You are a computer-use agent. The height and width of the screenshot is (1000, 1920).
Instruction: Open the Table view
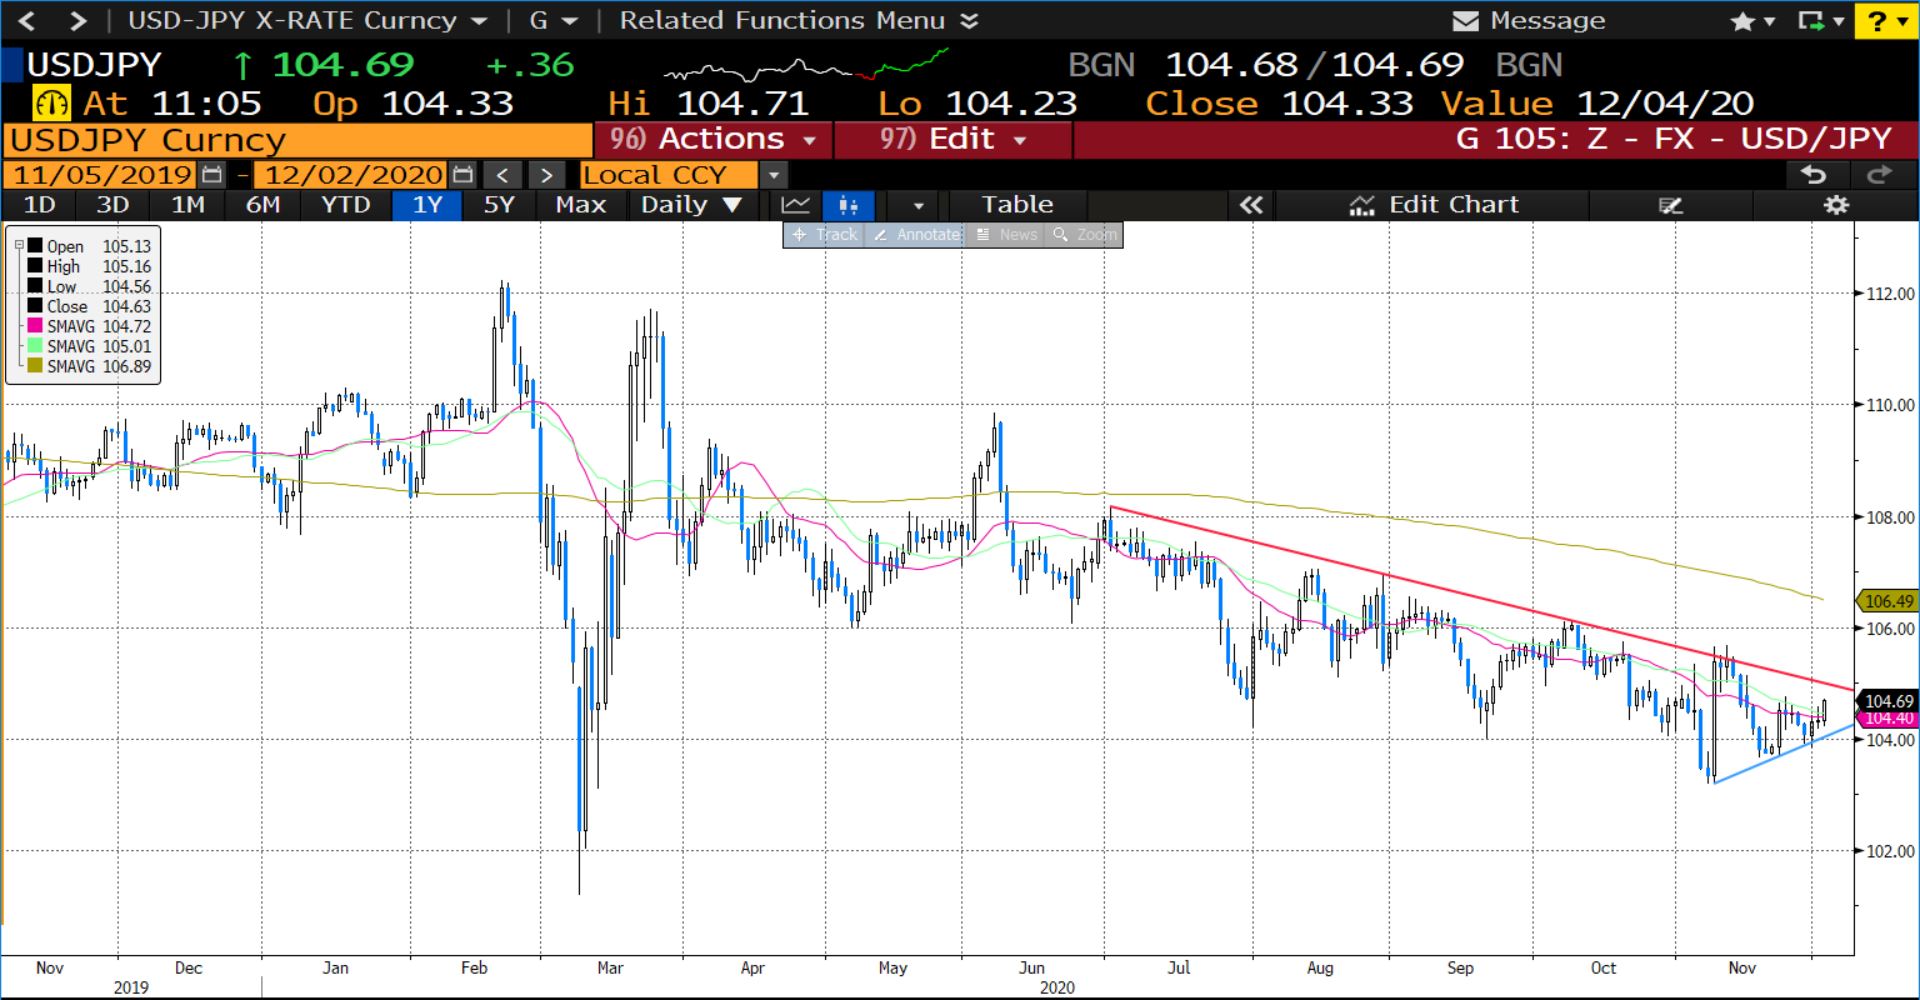pos(1017,205)
